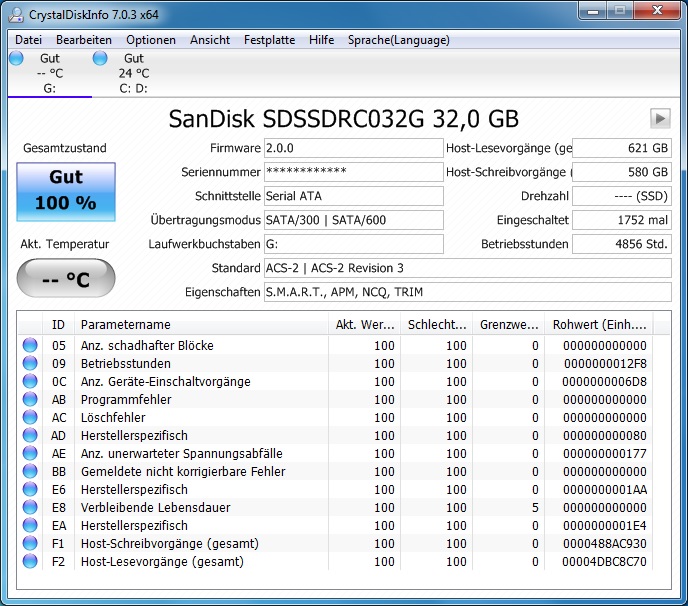Click raw value 0000488AC930

tap(605, 543)
